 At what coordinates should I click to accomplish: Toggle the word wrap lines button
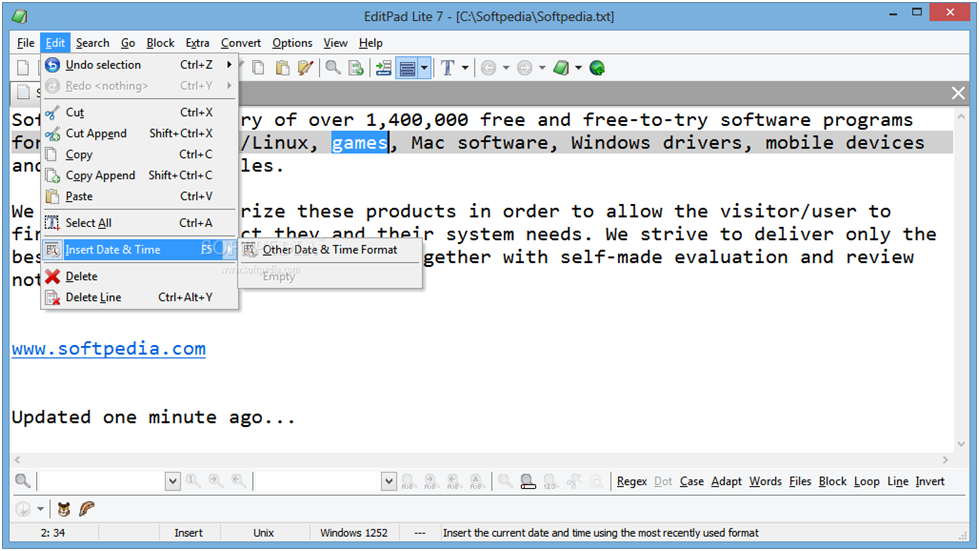tap(407, 68)
